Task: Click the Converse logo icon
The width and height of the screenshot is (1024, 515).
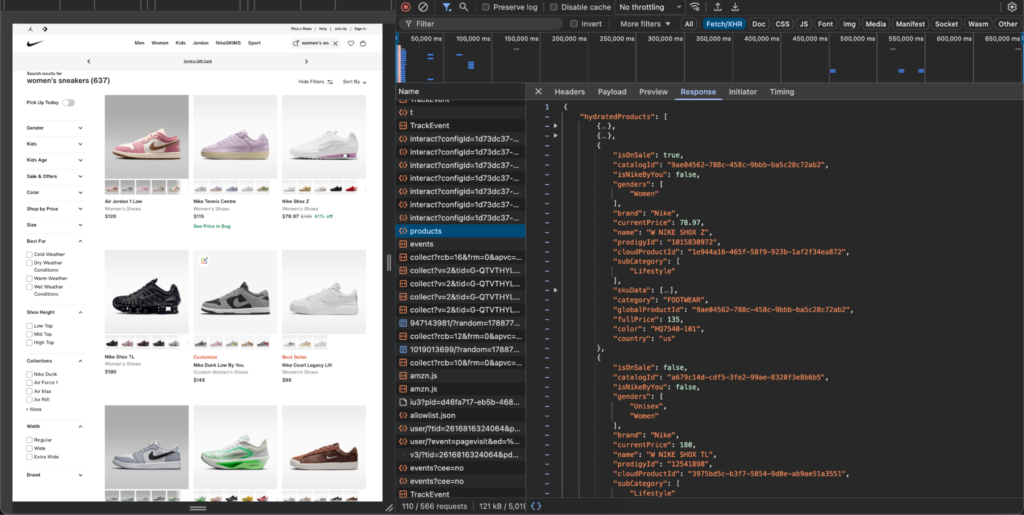Action: point(44,29)
